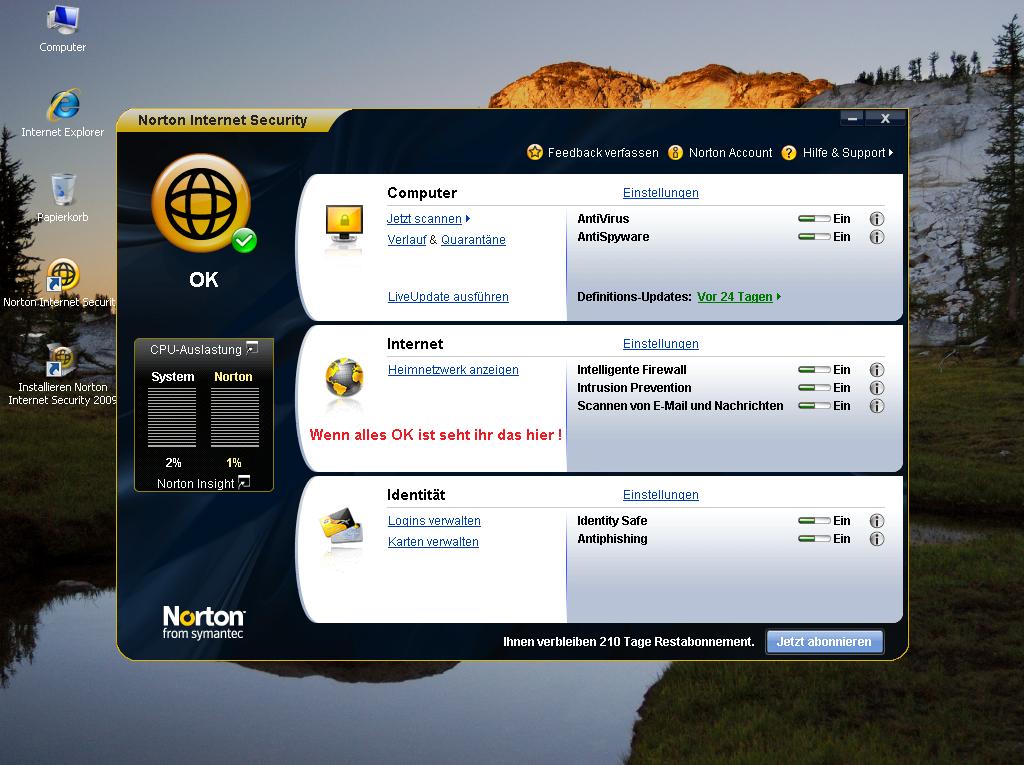This screenshot has width=1024, height=765.
Task: Toggle the AntiVirus switch
Action: [814, 219]
